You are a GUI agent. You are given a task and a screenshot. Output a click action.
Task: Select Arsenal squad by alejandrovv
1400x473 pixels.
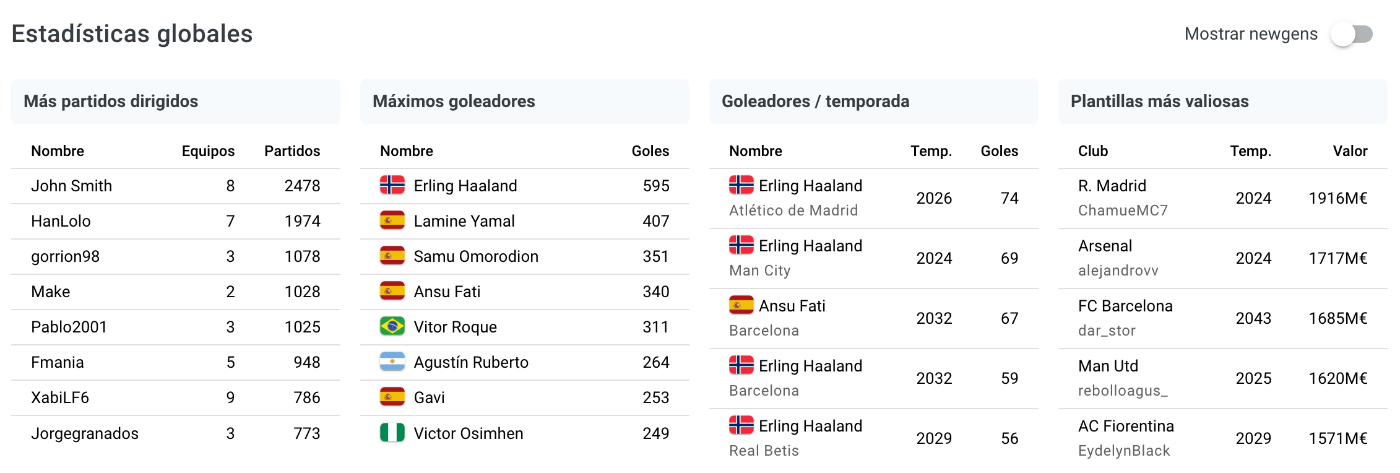pyautogui.click(x=1223, y=258)
